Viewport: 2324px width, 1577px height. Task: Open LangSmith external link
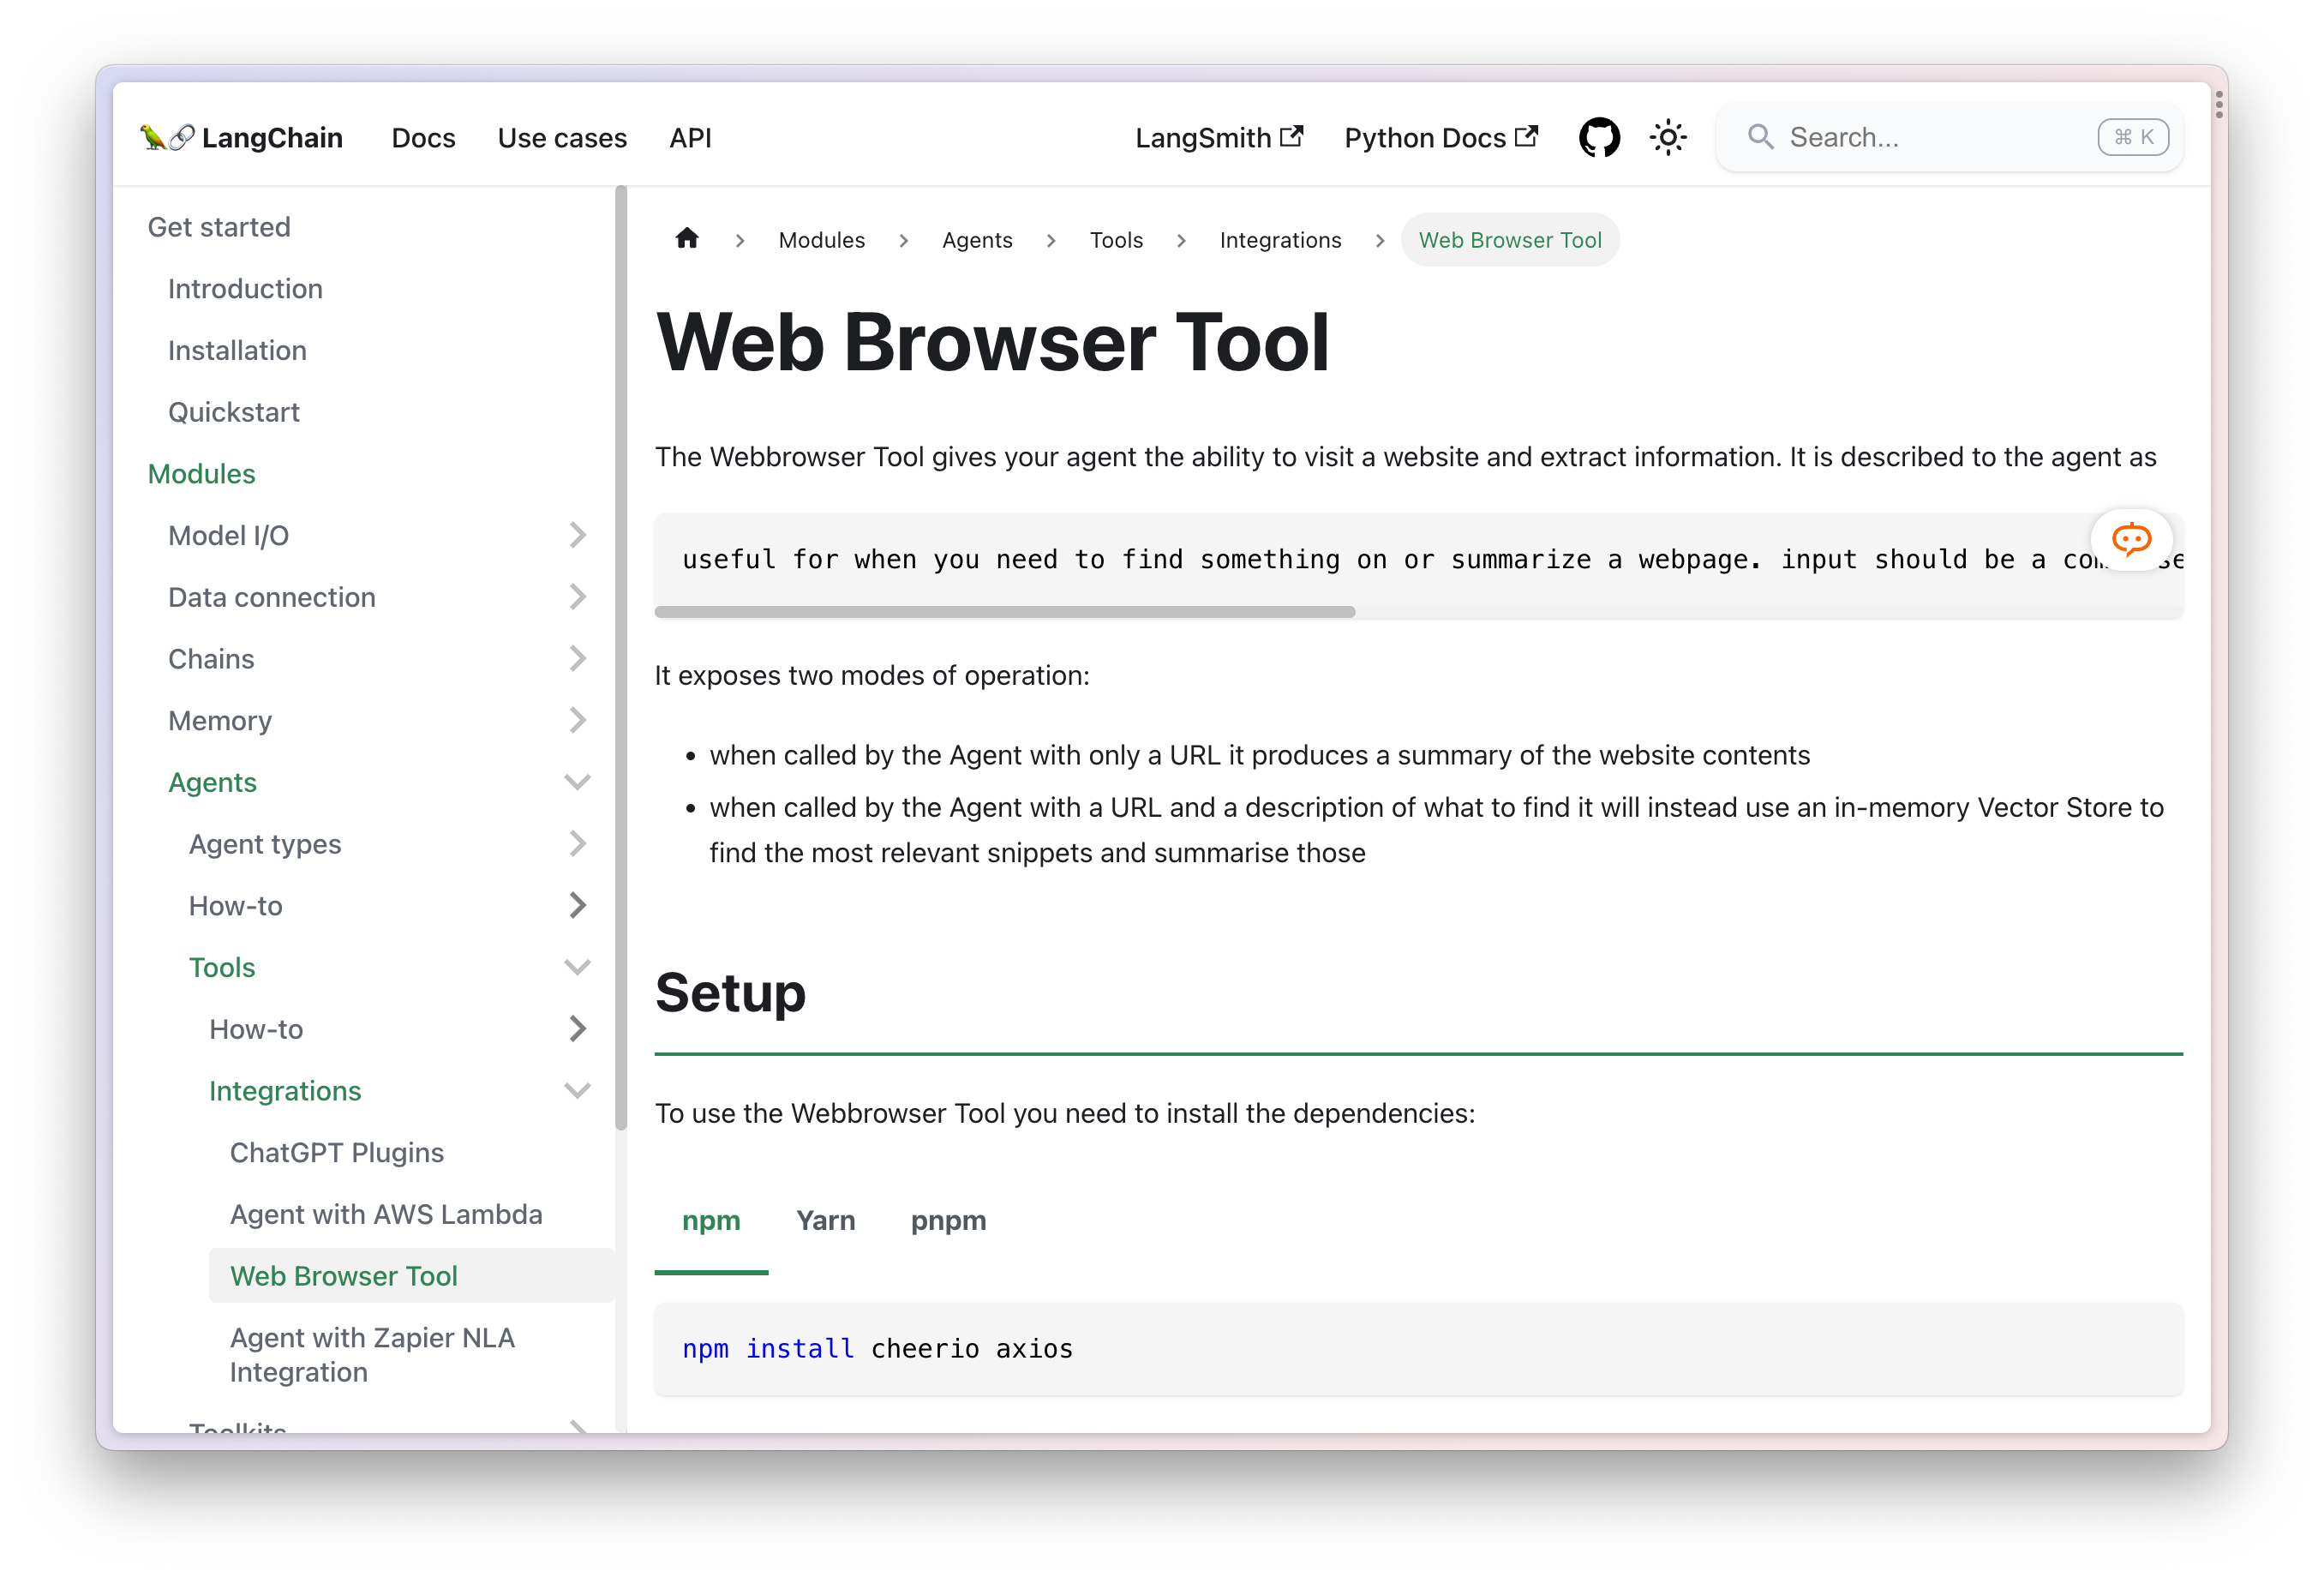point(1218,138)
